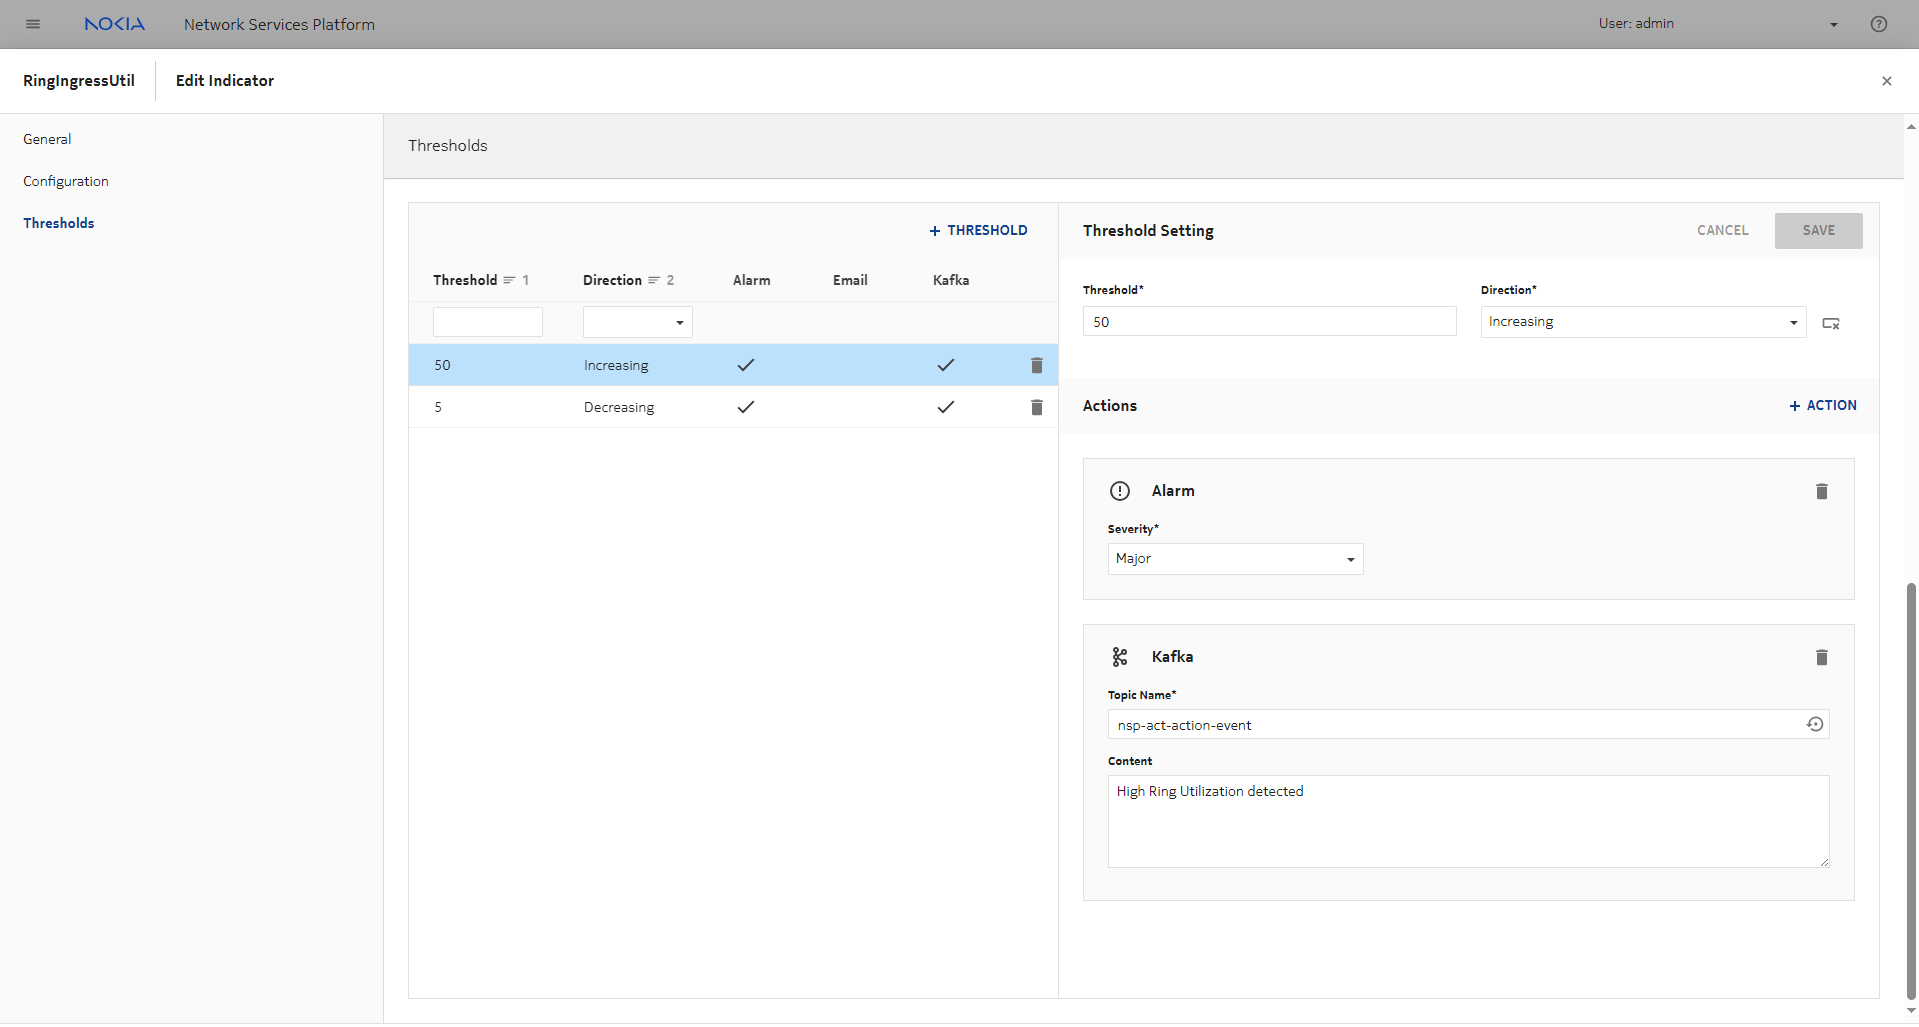Save the threshold setting

1819,230
